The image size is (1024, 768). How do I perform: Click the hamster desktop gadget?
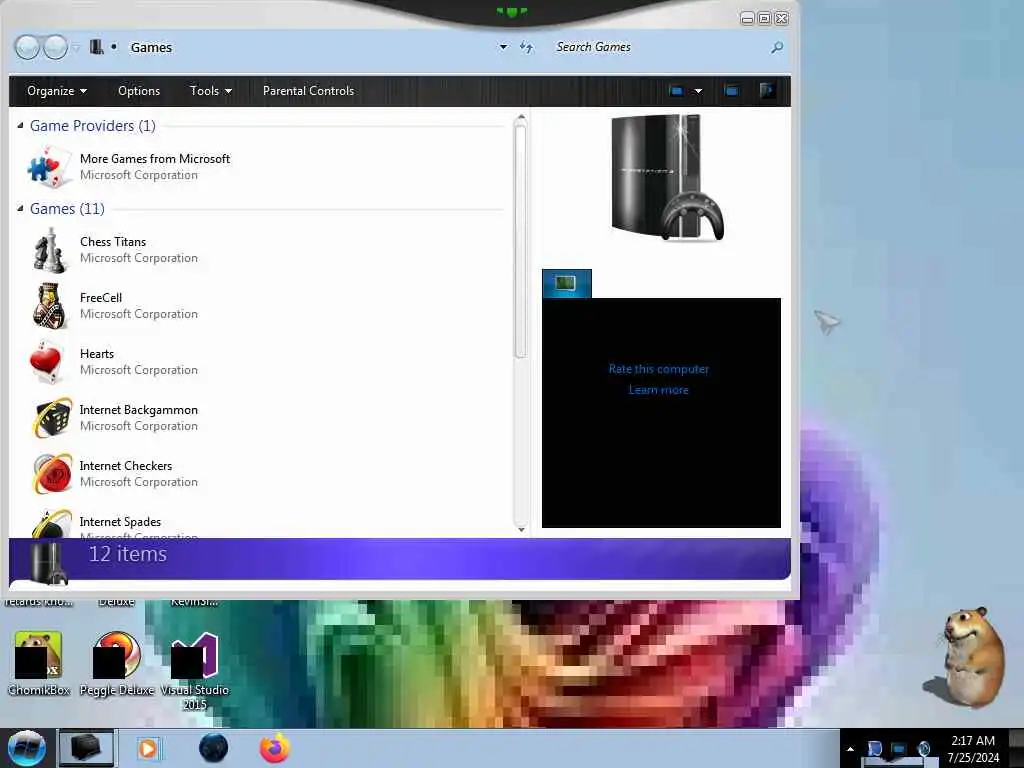pyautogui.click(x=966, y=657)
